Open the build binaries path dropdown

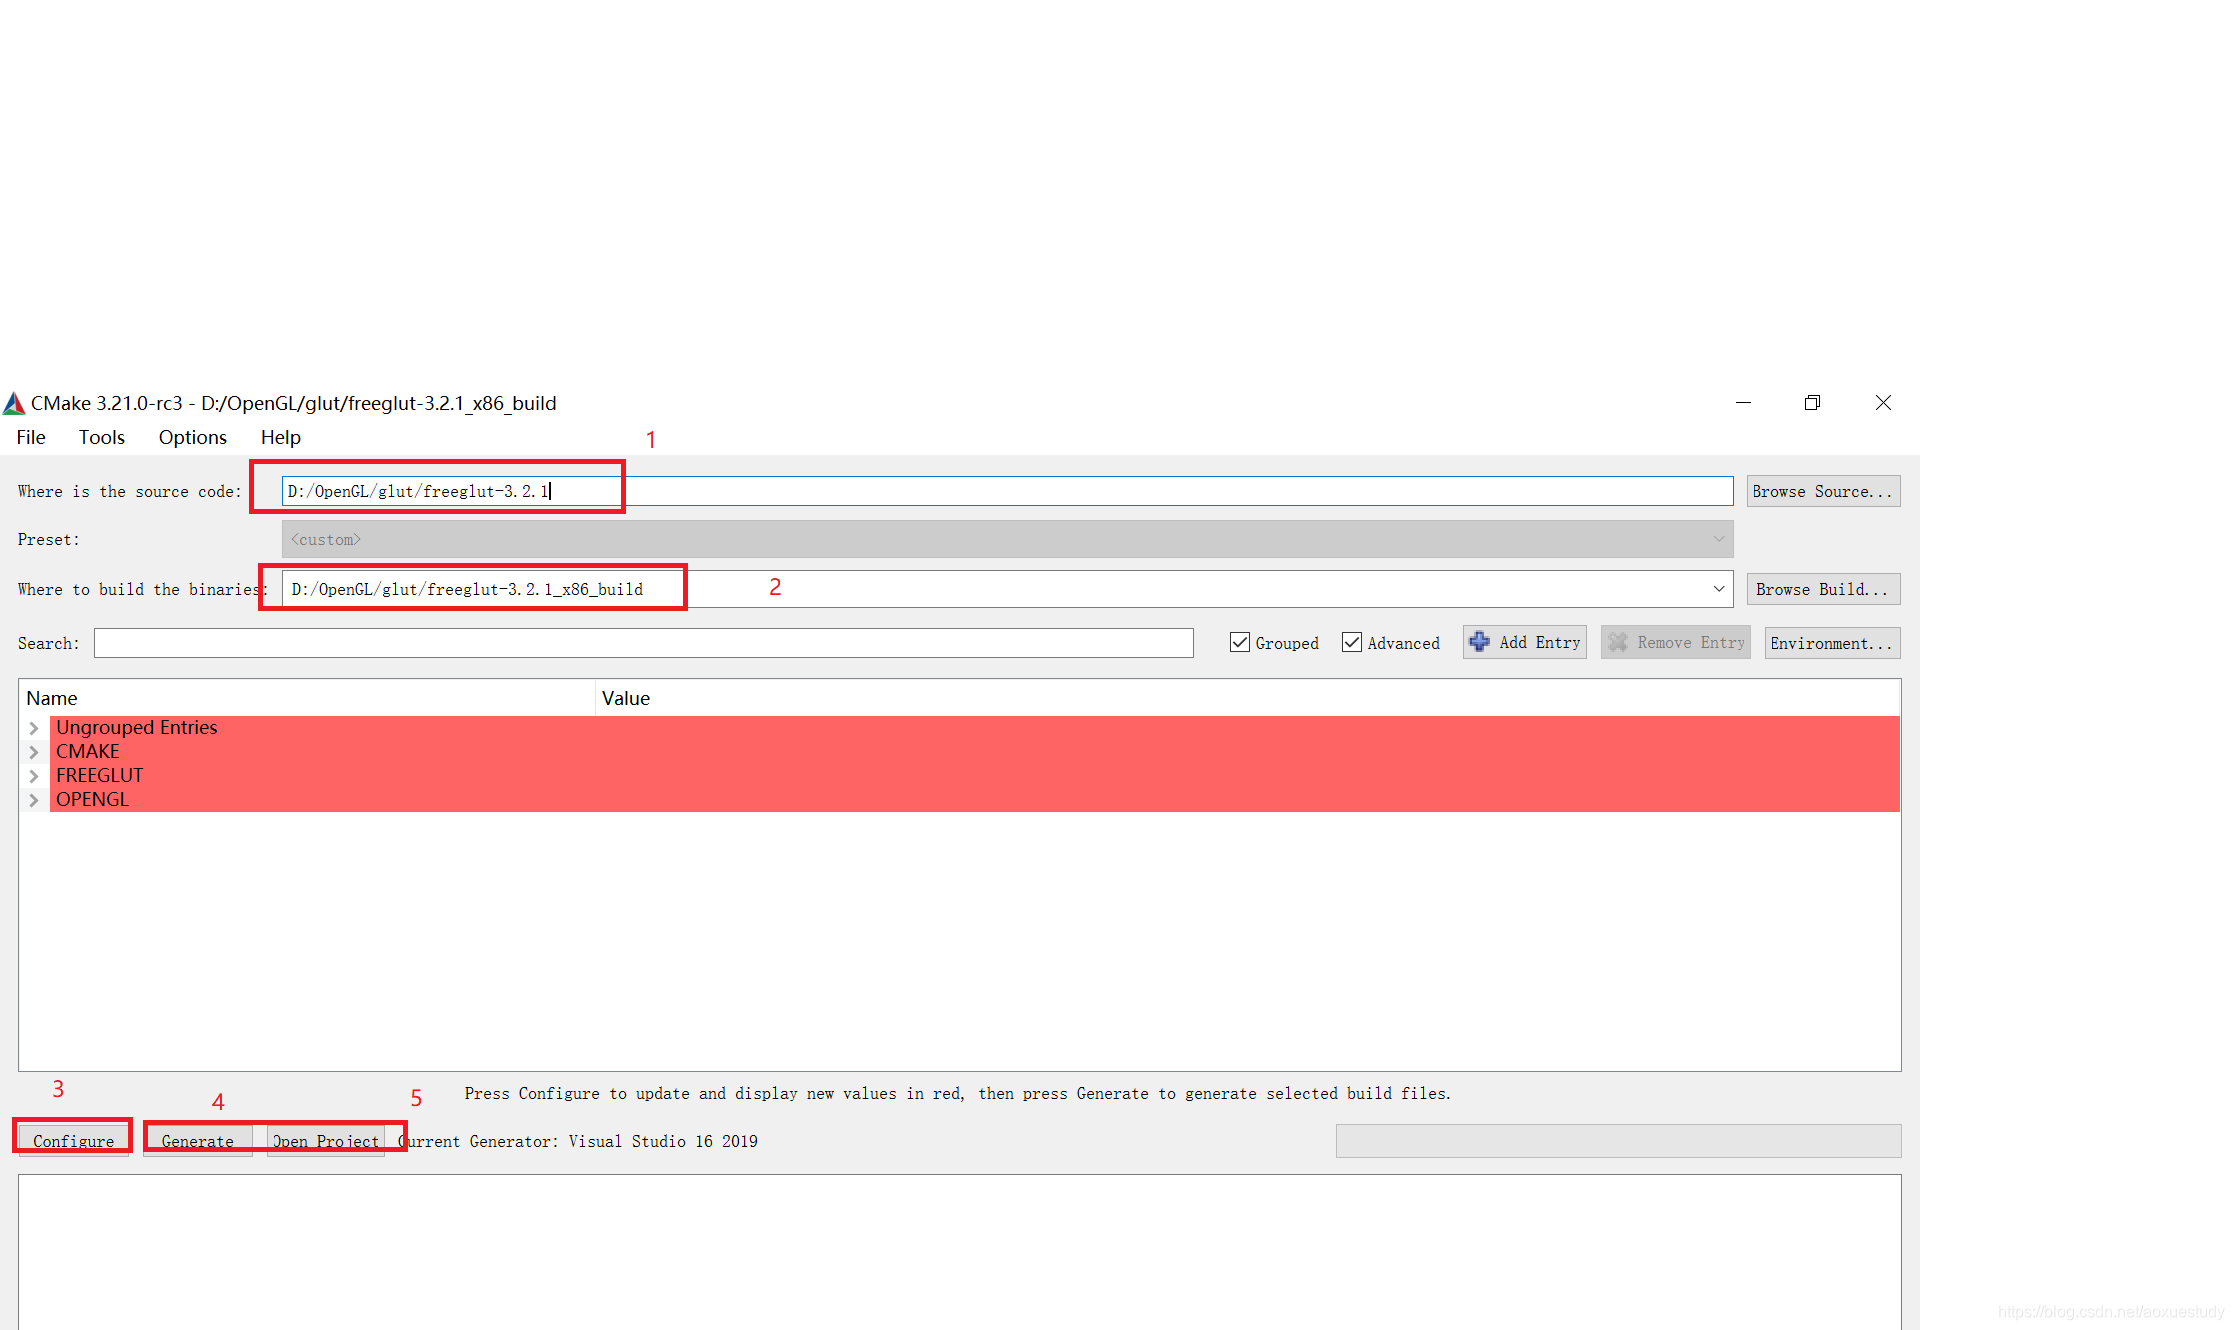point(1719,589)
